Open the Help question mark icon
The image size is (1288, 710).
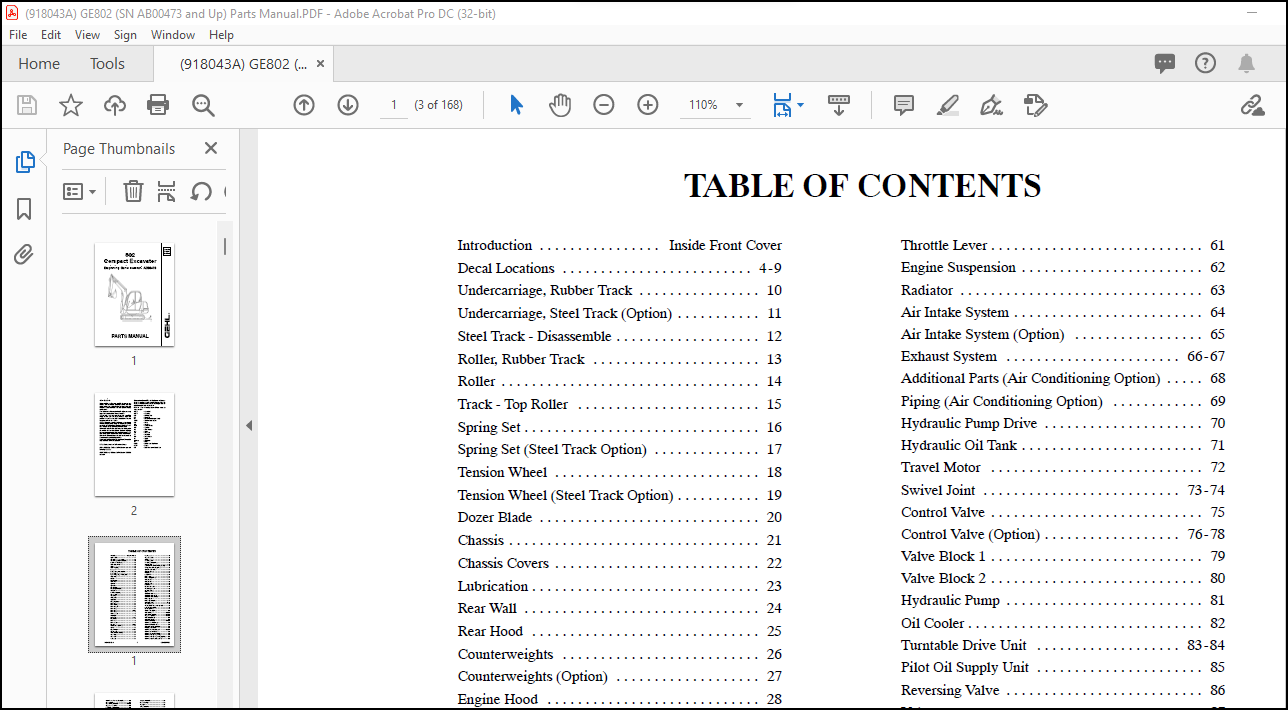[x=1206, y=63]
